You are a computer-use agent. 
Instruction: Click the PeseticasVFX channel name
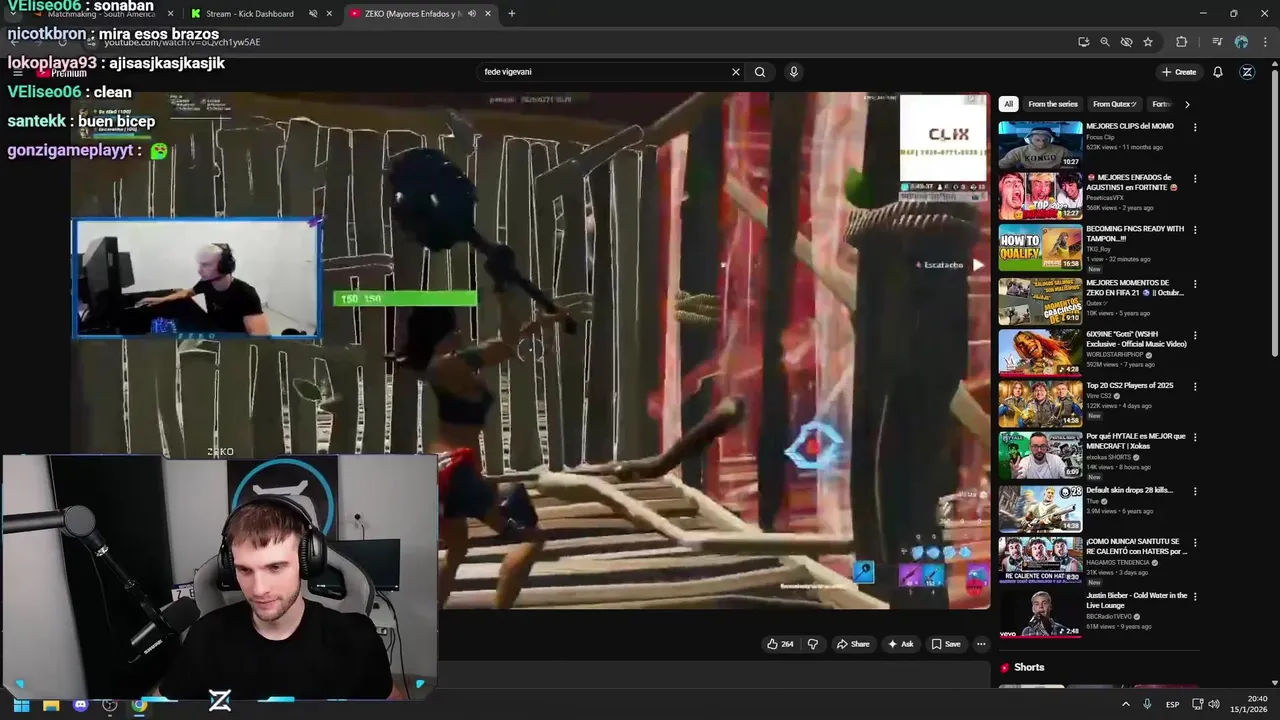point(1105,198)
